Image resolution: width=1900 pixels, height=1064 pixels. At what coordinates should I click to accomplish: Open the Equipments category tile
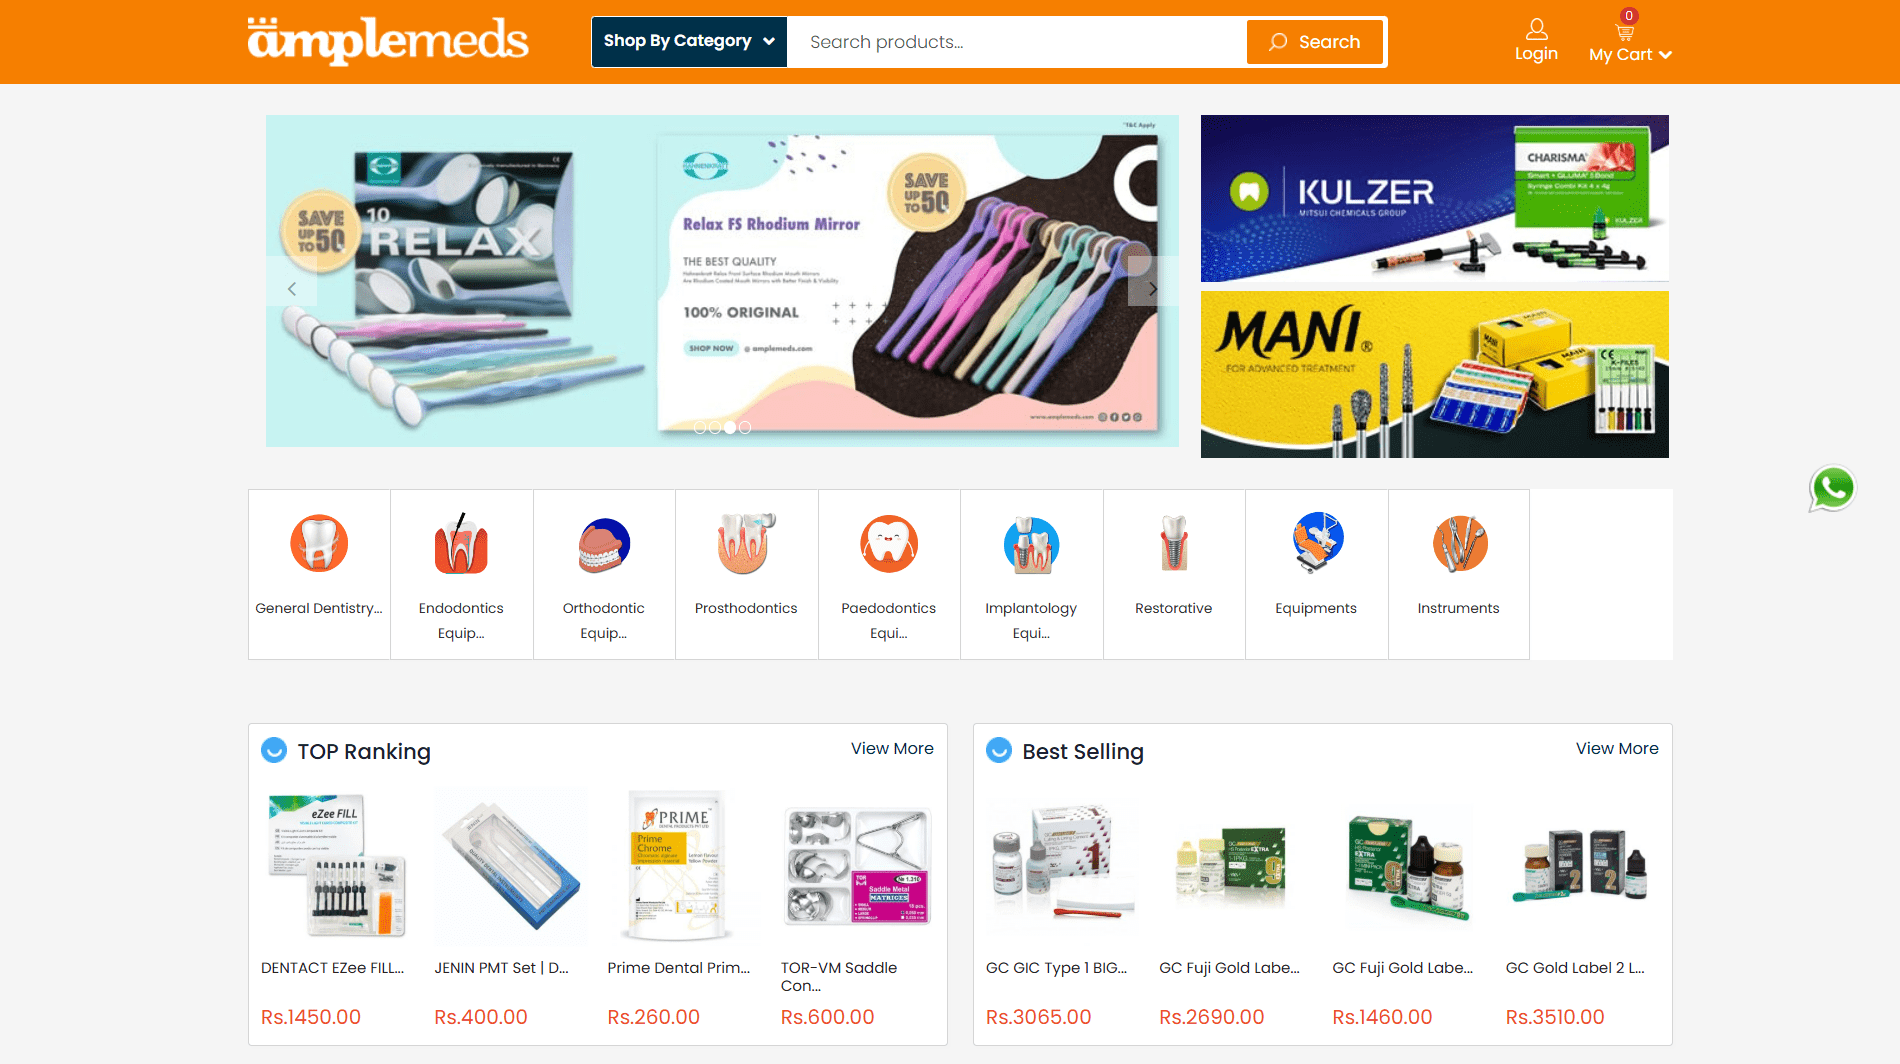(1316, 574)
